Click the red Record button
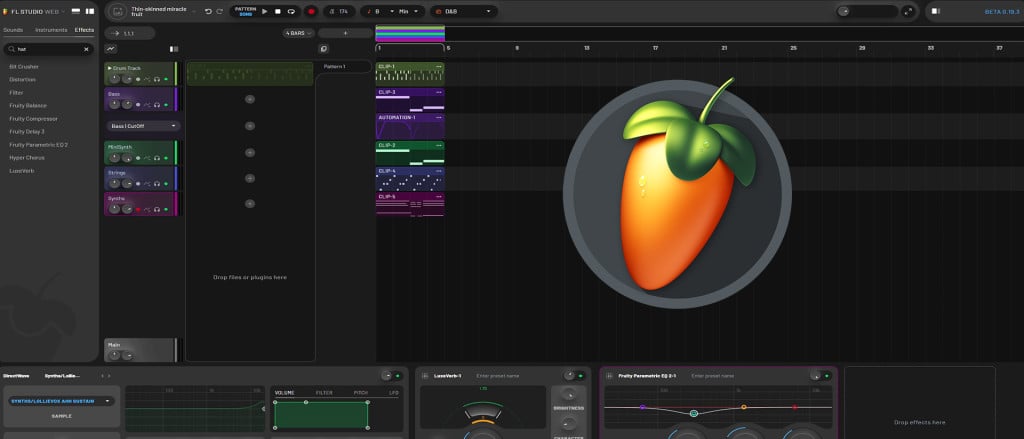The width and height of the screenshot is (1024, 439). (311, 11)
